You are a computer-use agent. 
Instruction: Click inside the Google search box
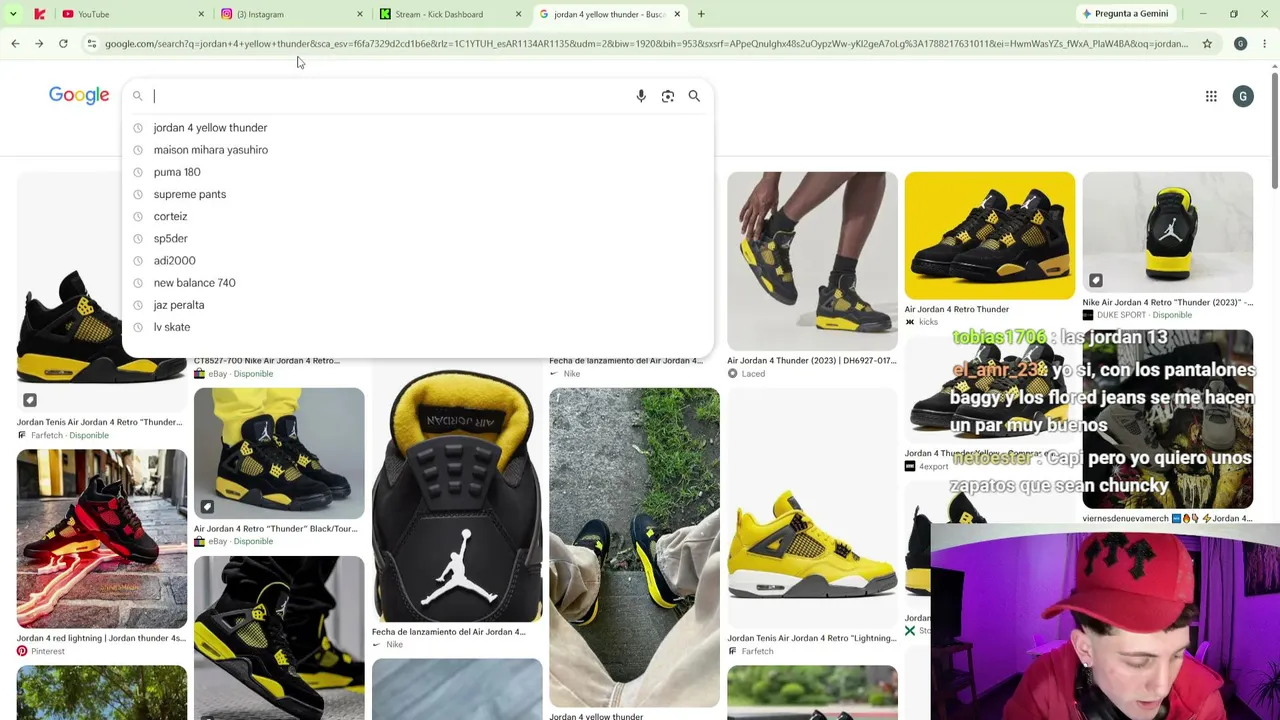coord(390,96)
